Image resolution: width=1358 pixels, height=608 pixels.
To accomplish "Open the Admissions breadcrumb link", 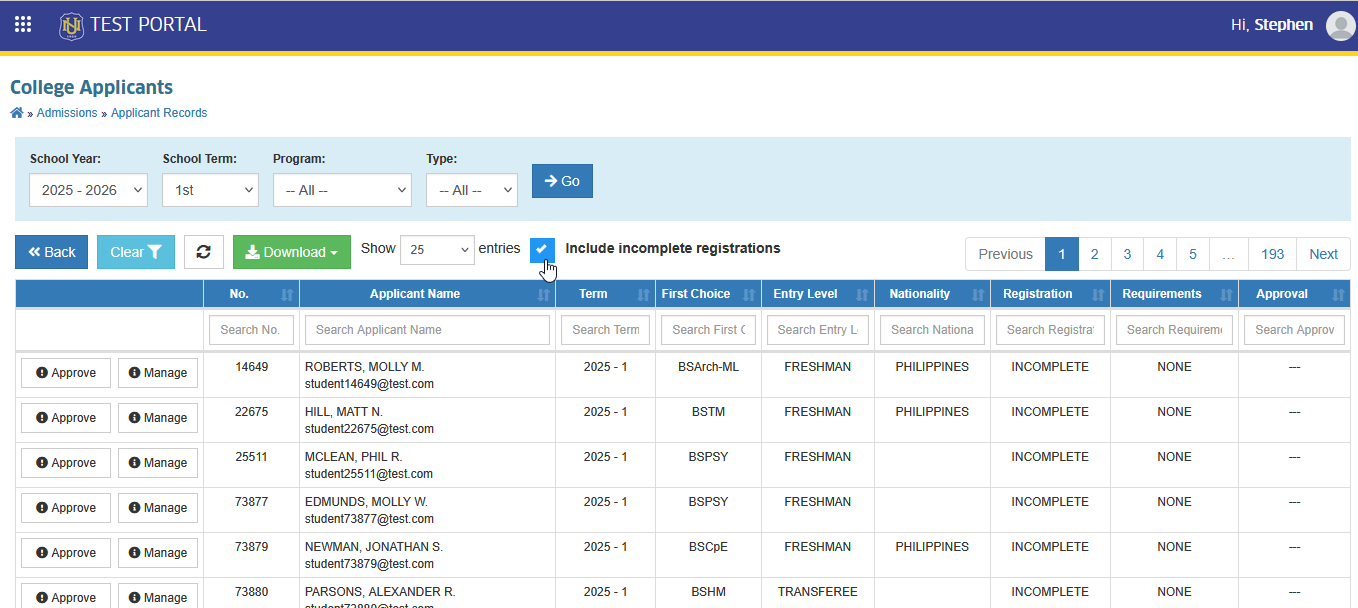I will point(67,113).
